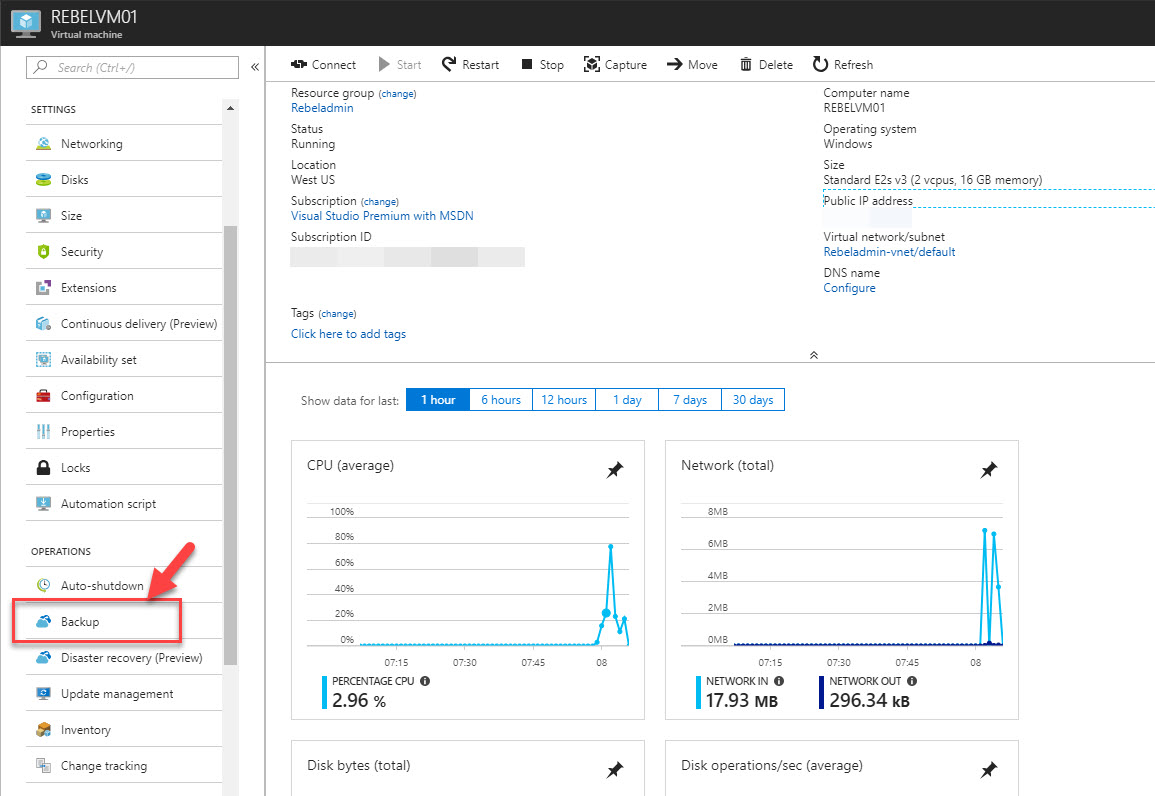Open the Rebeladmin resource group link
The width and height of the screenshot is (1155, 796).
(x=322, y=108)
